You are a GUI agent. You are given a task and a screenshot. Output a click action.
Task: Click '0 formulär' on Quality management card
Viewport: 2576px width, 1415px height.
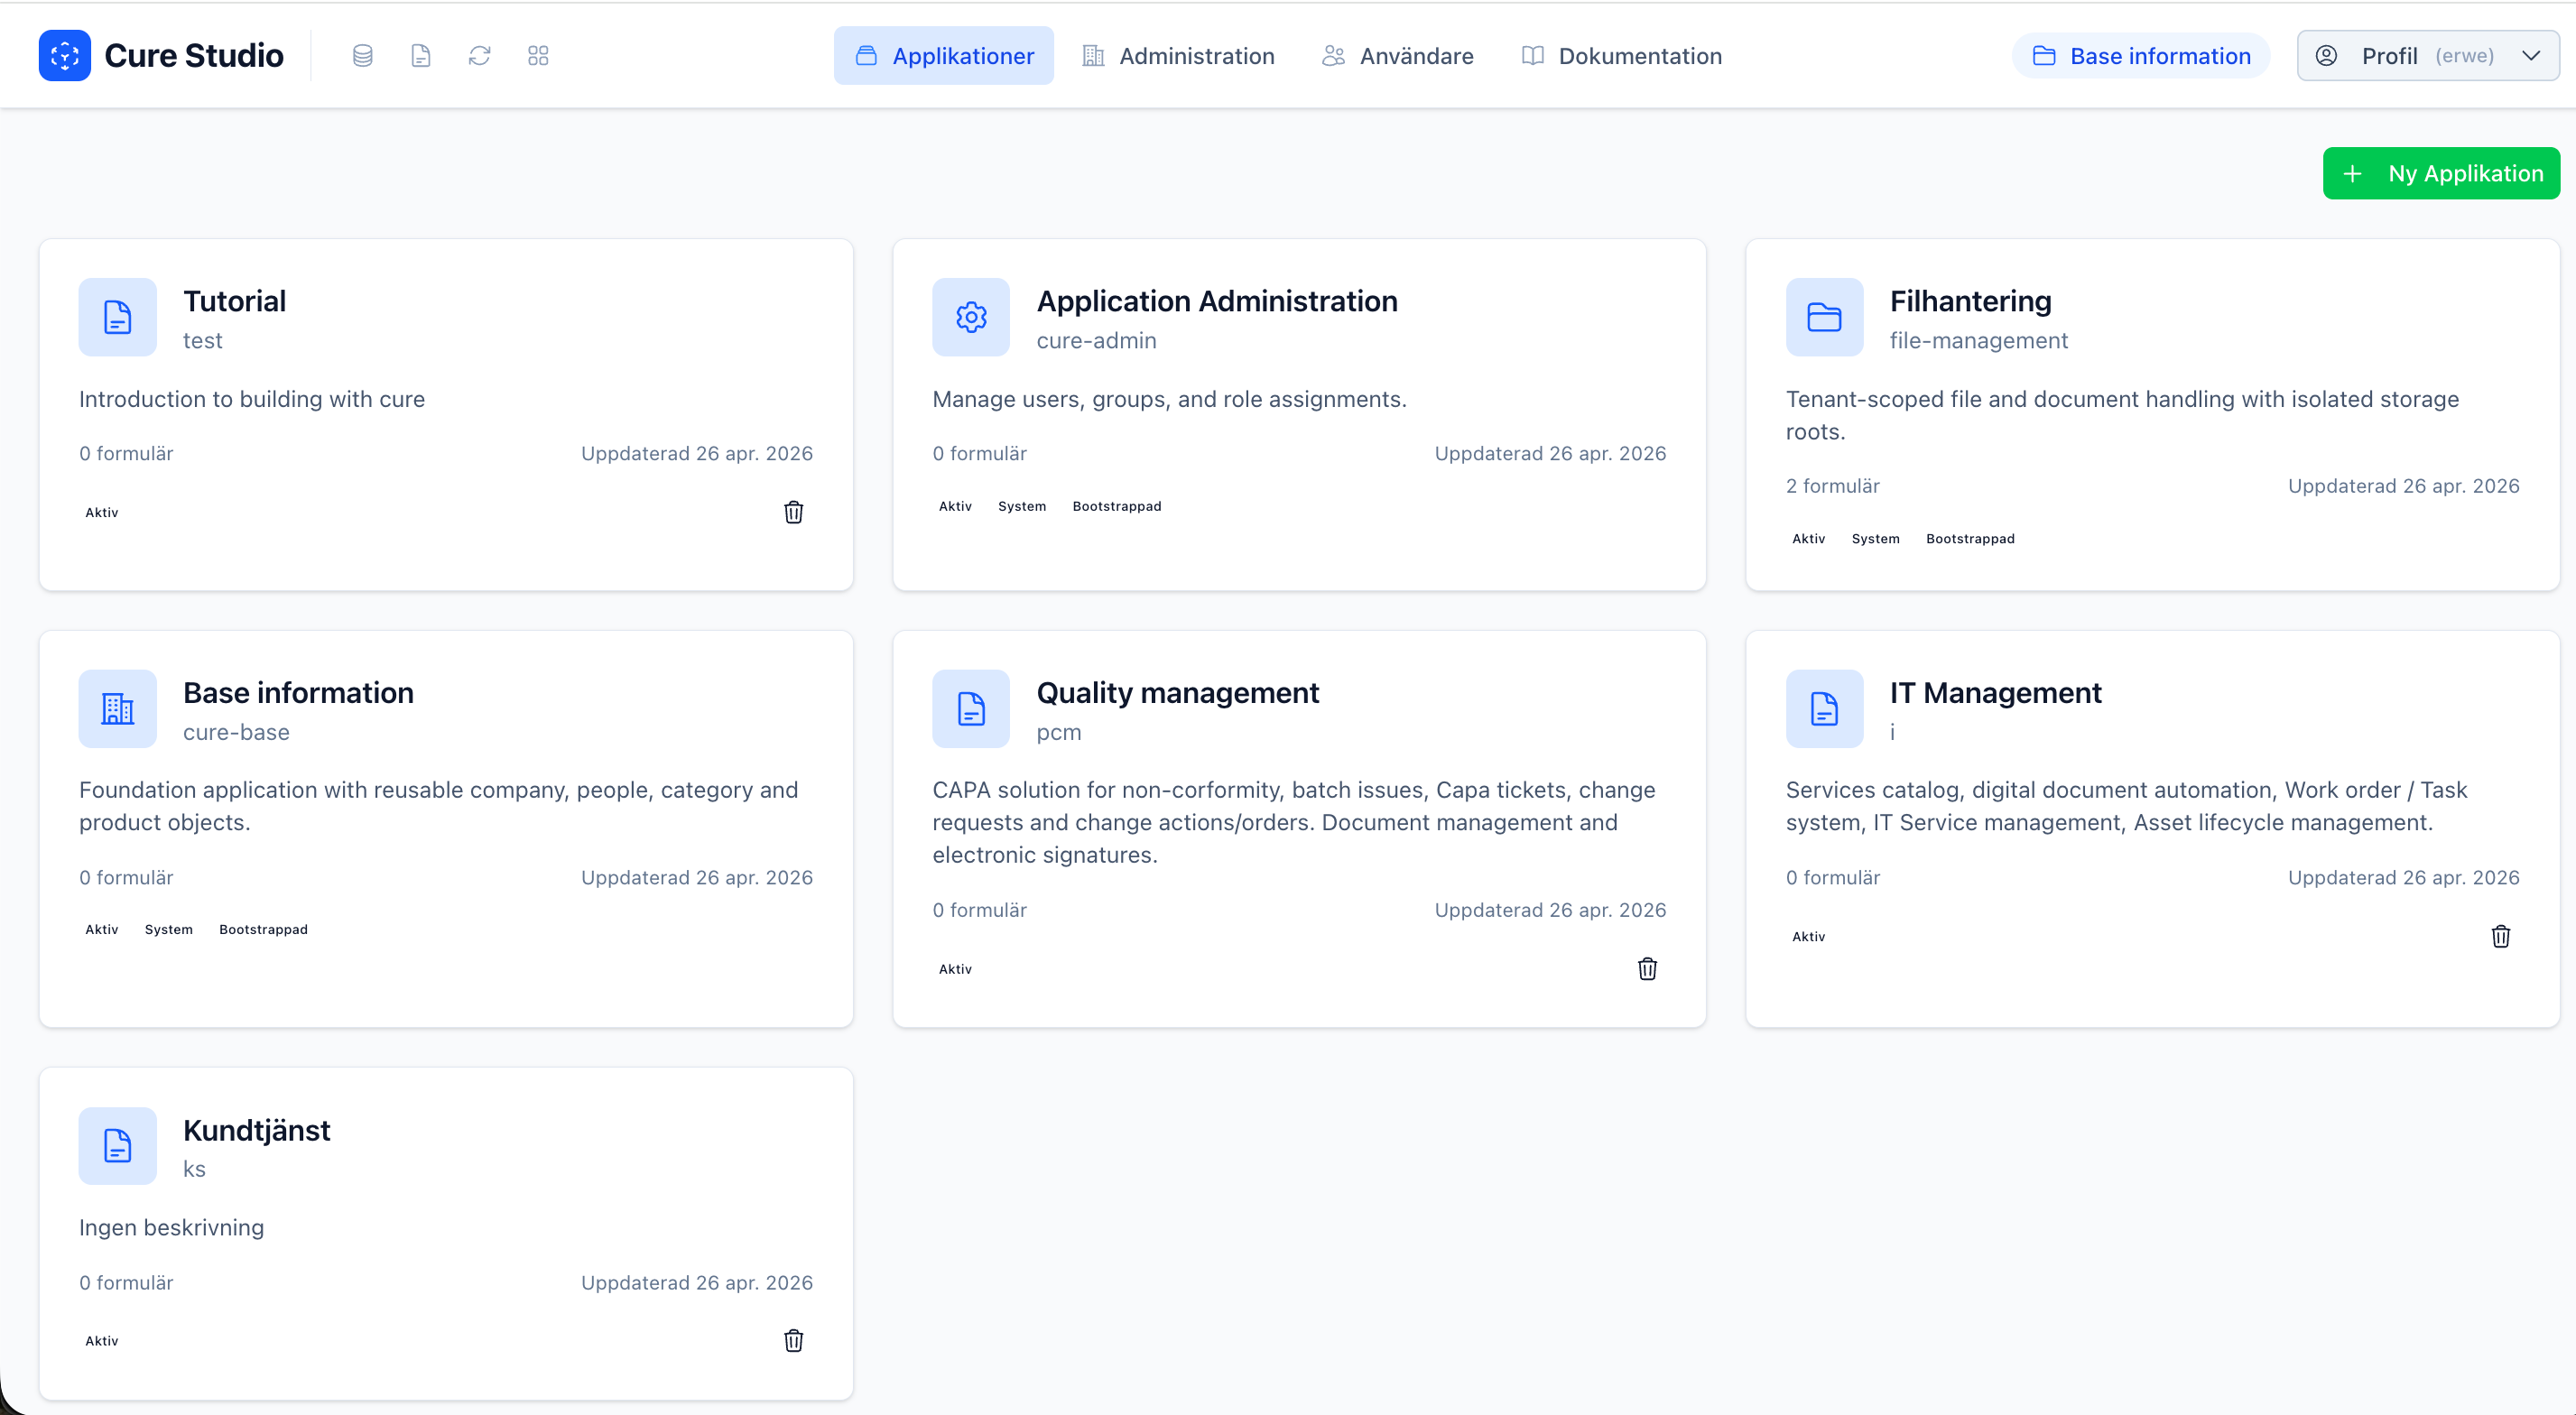979,910
